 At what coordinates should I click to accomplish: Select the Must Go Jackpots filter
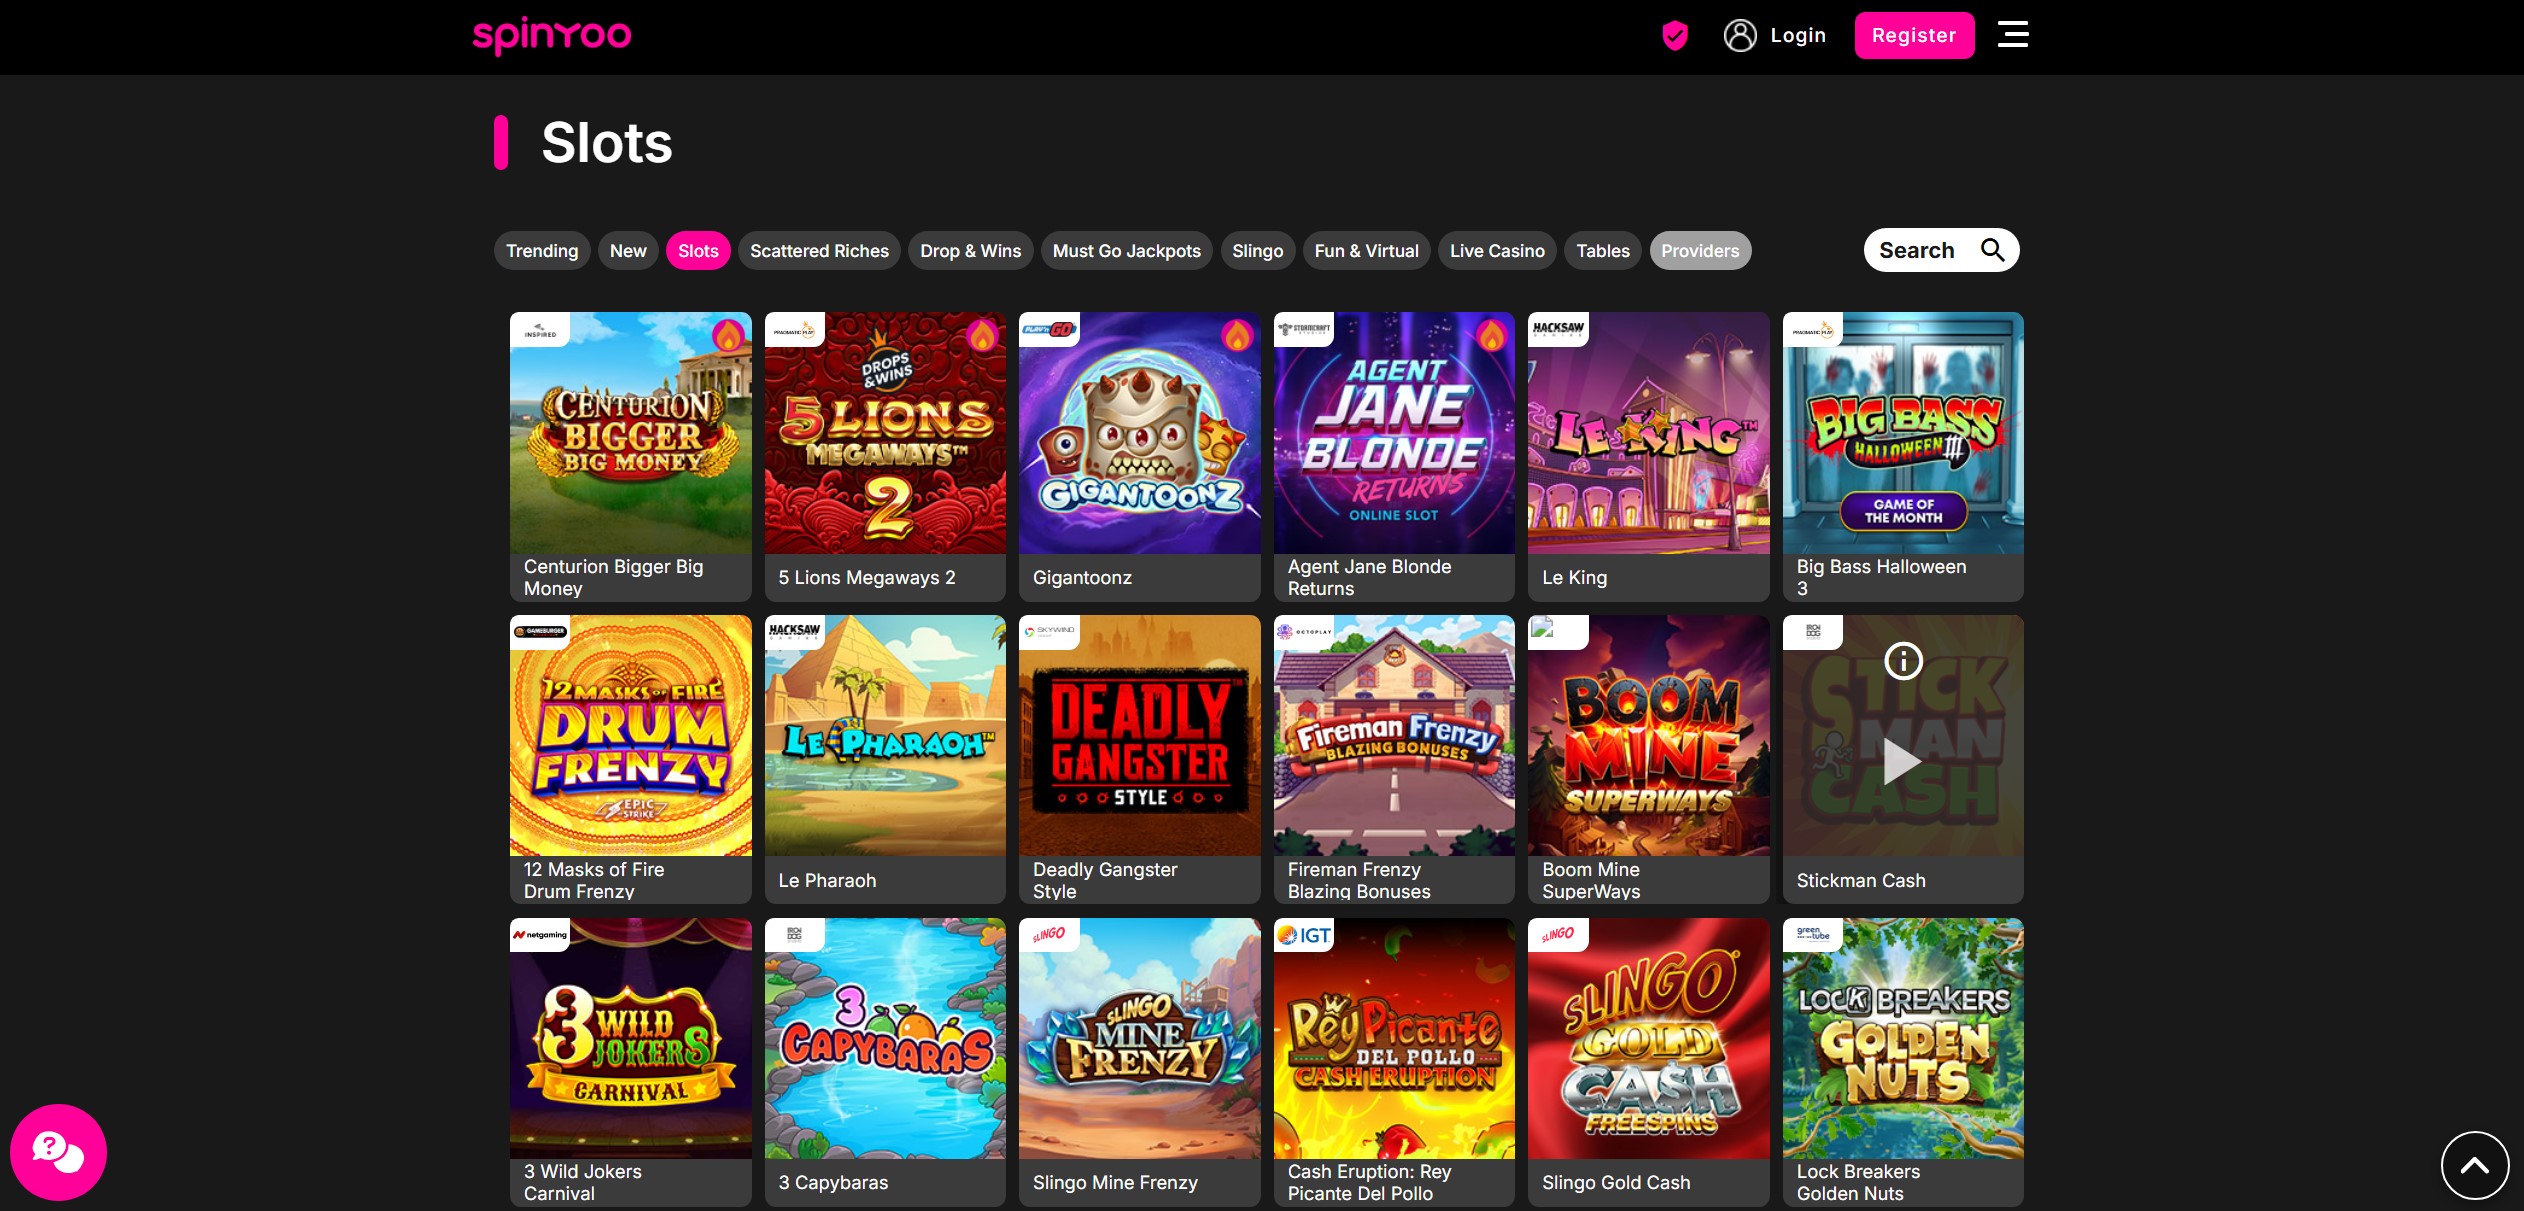coord(1126,250)
